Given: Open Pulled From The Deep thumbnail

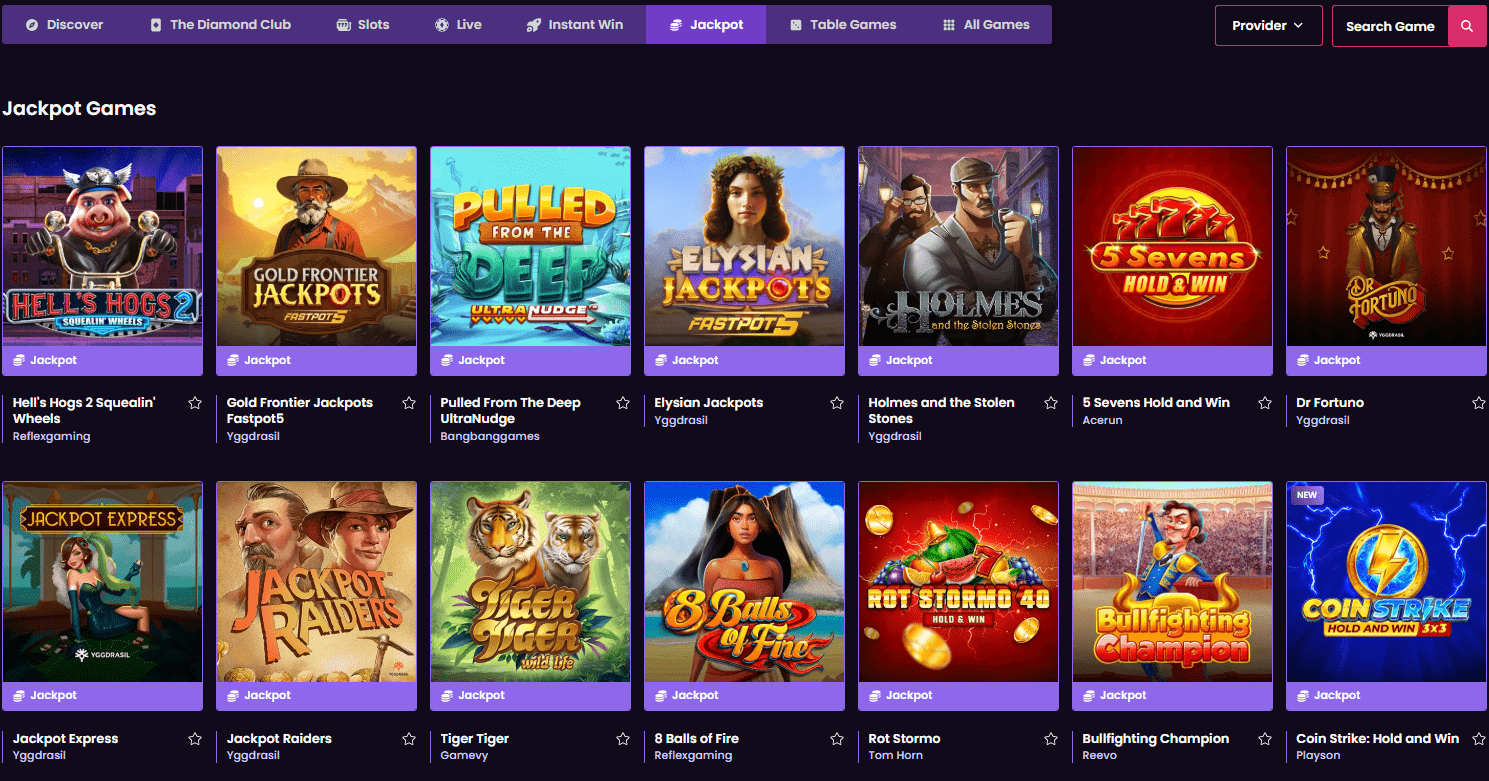Looking at the screenshot, I should [530, 246].
